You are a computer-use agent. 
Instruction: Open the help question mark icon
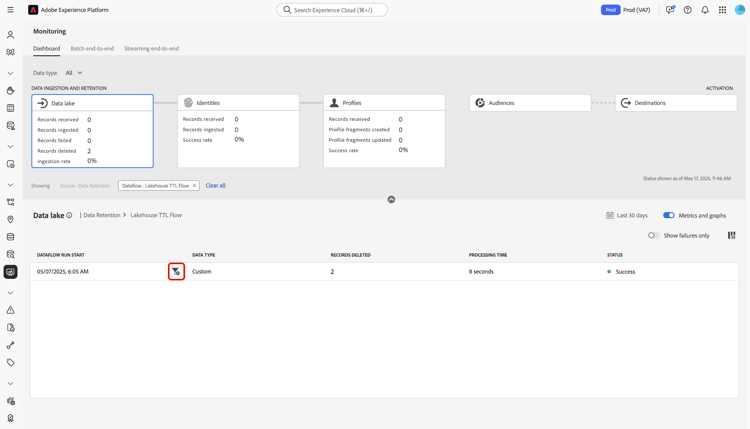(x=687, y=10)
